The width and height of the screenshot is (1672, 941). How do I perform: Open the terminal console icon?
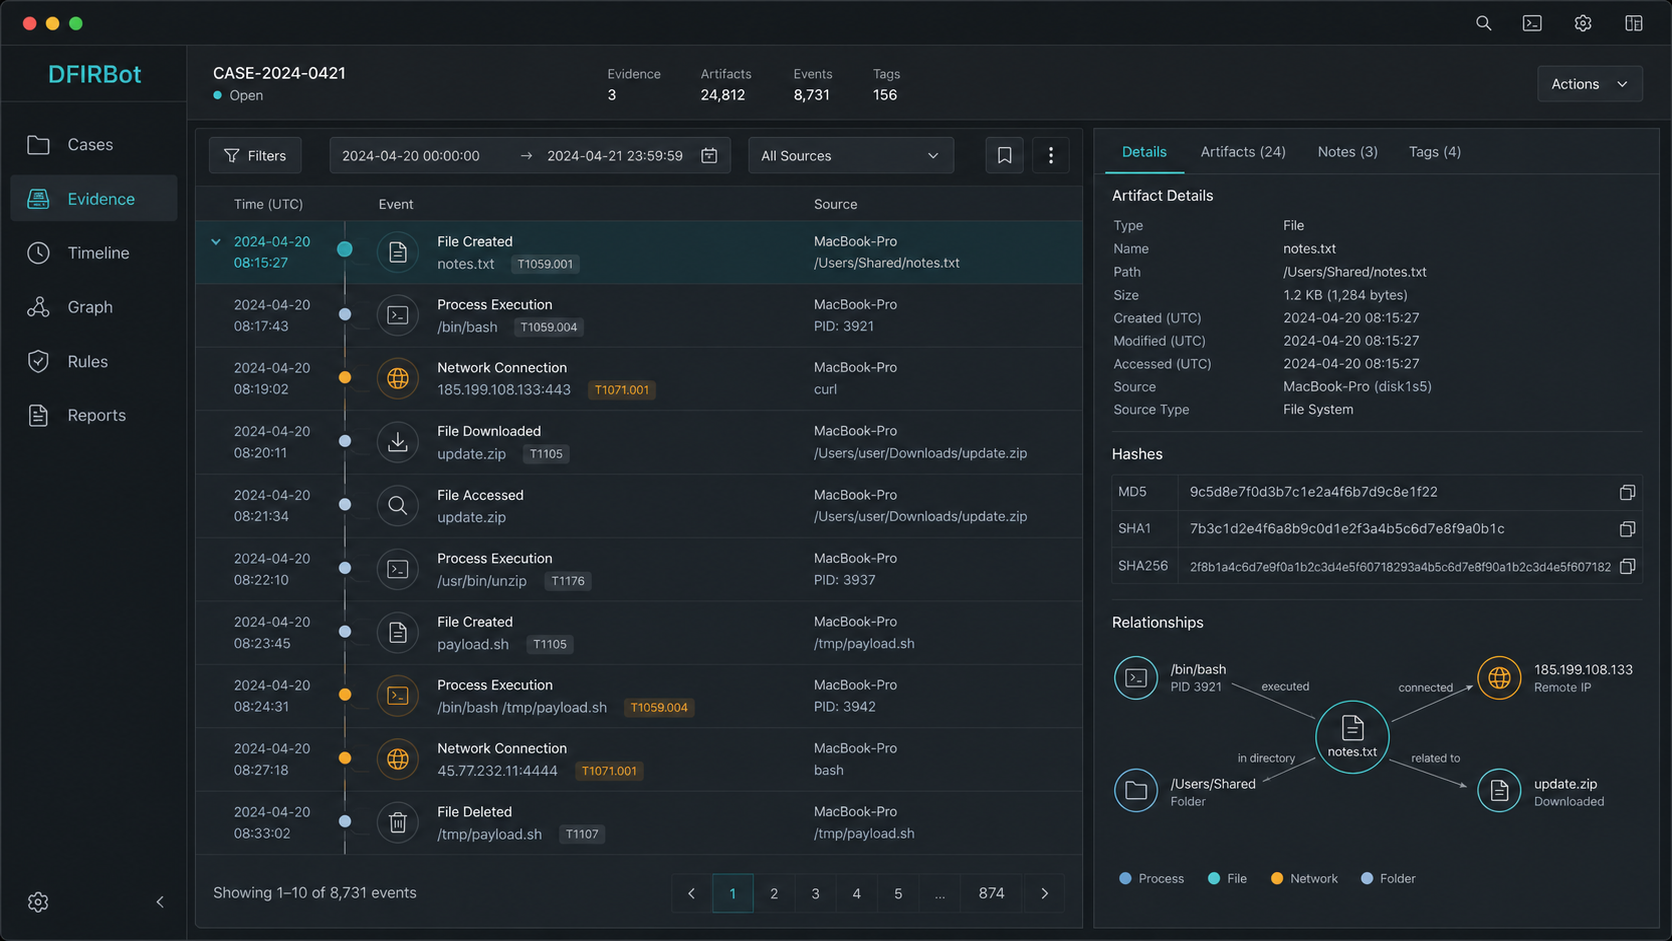[1532, 23]
